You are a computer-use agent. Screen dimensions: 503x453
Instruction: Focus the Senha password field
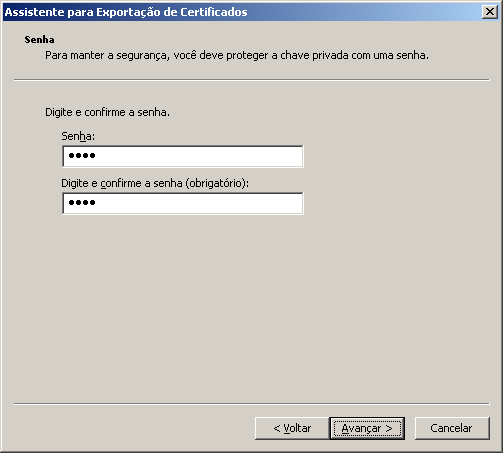[x=183, y=156]
